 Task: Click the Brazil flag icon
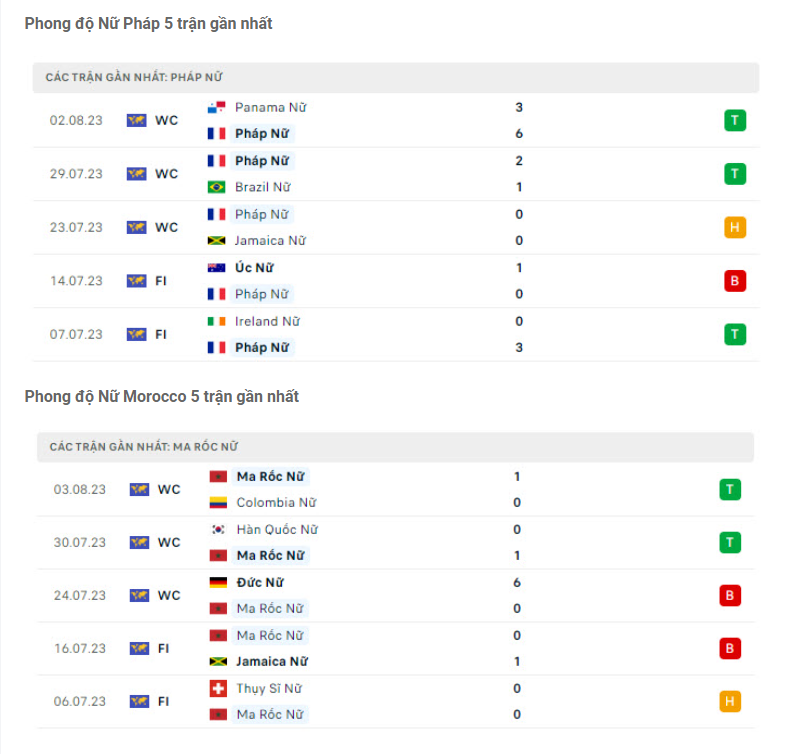216,187
